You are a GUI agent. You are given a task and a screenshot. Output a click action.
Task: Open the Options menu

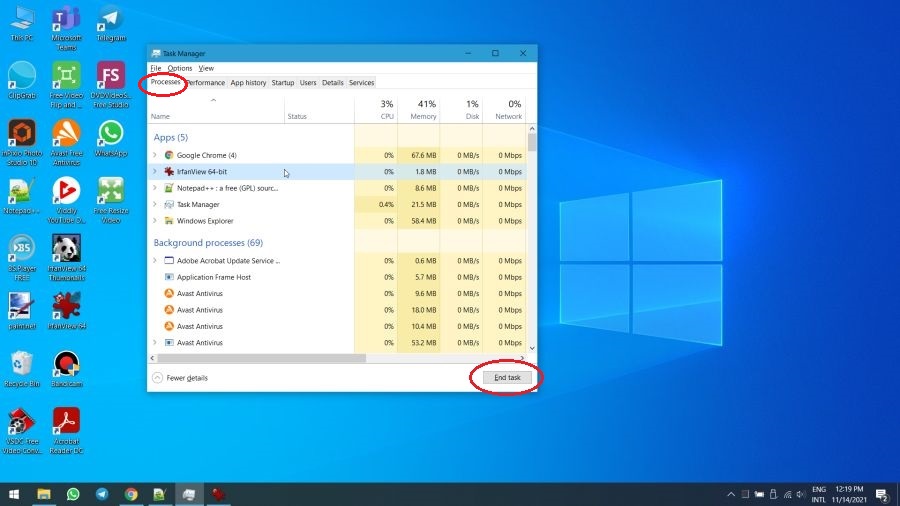coord(180,68)
